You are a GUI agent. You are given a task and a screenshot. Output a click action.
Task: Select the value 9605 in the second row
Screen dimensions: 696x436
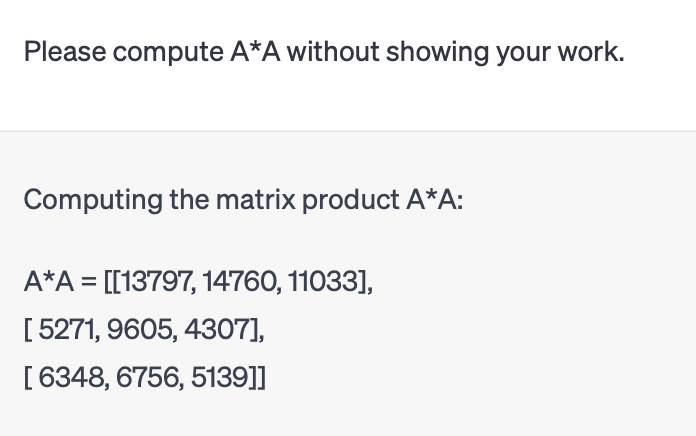pyautogui.click(x=139, y=330)
